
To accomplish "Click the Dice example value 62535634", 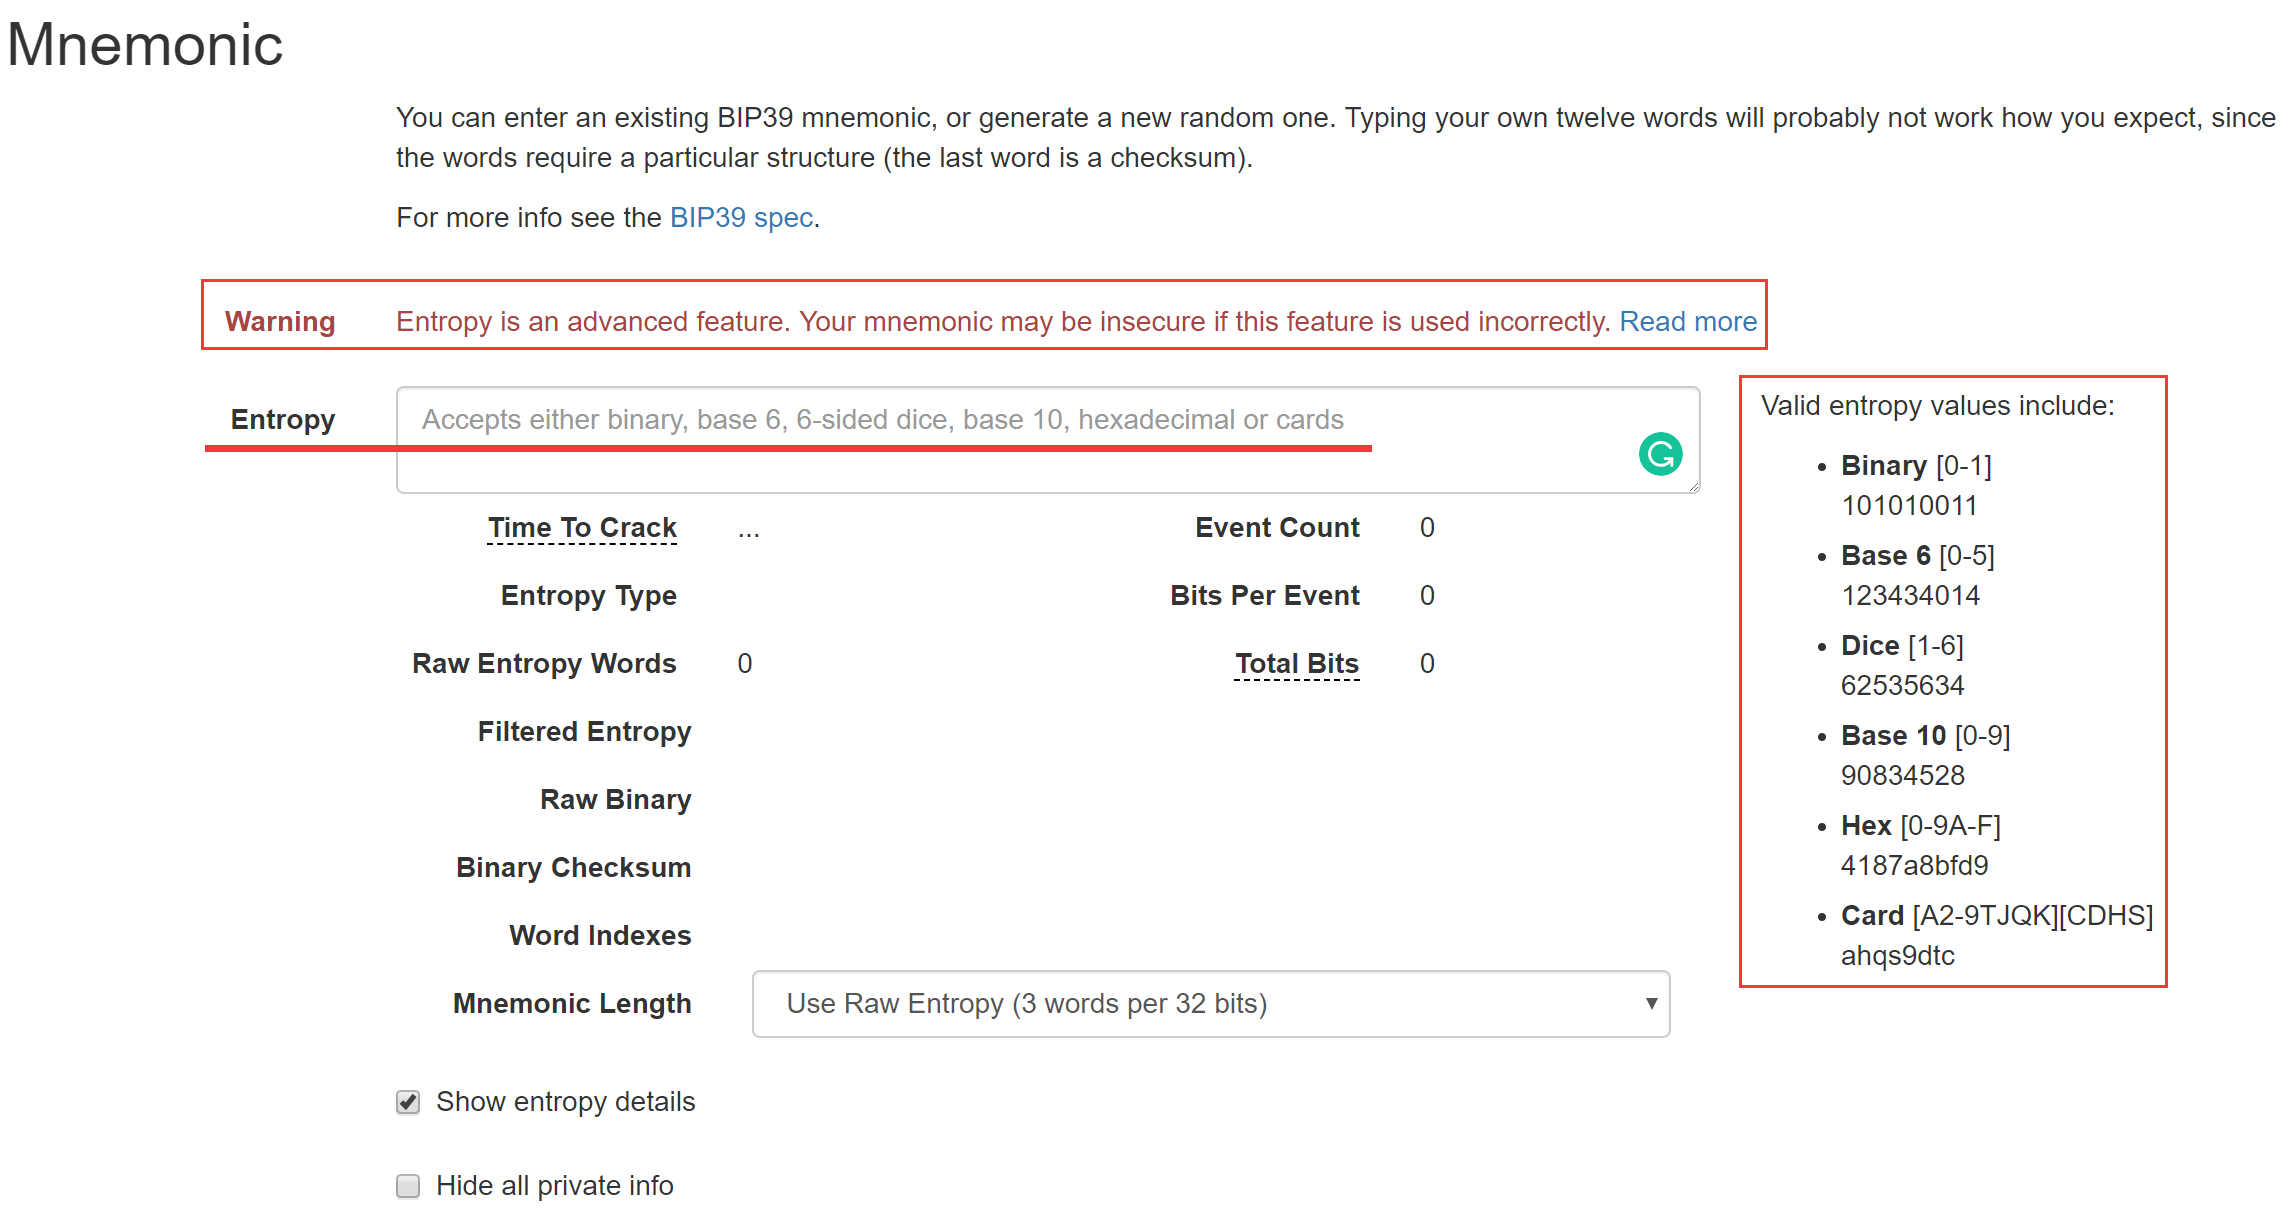I will (x=1902, y=686).
